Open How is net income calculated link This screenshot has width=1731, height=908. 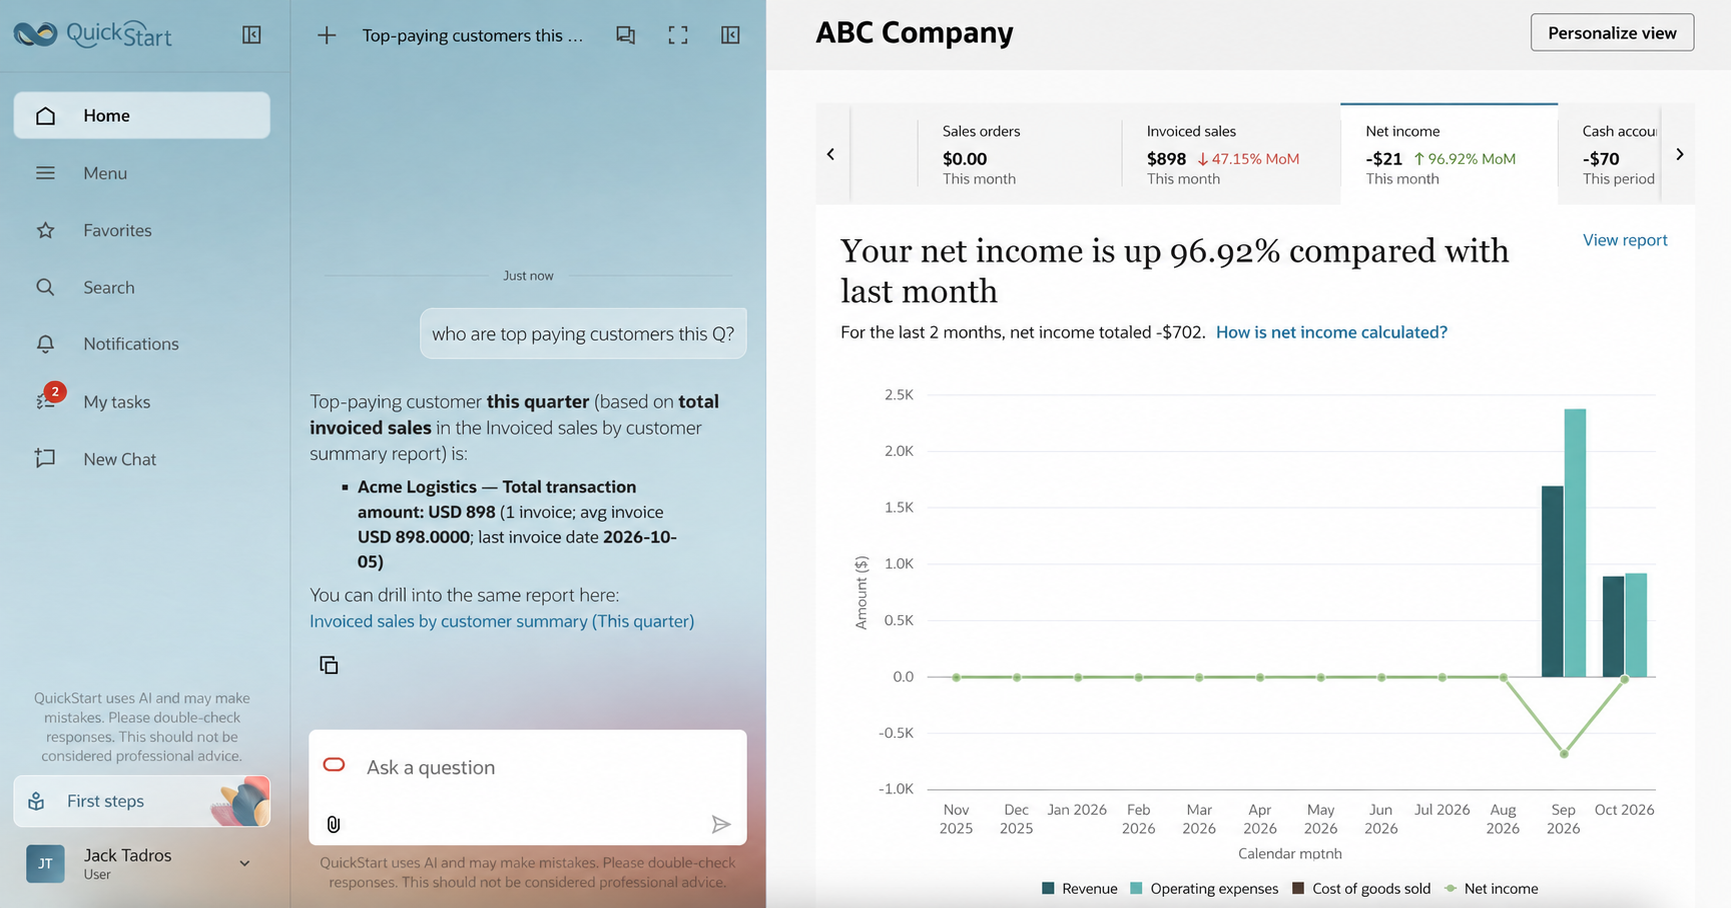click(x=1331, y=332)
